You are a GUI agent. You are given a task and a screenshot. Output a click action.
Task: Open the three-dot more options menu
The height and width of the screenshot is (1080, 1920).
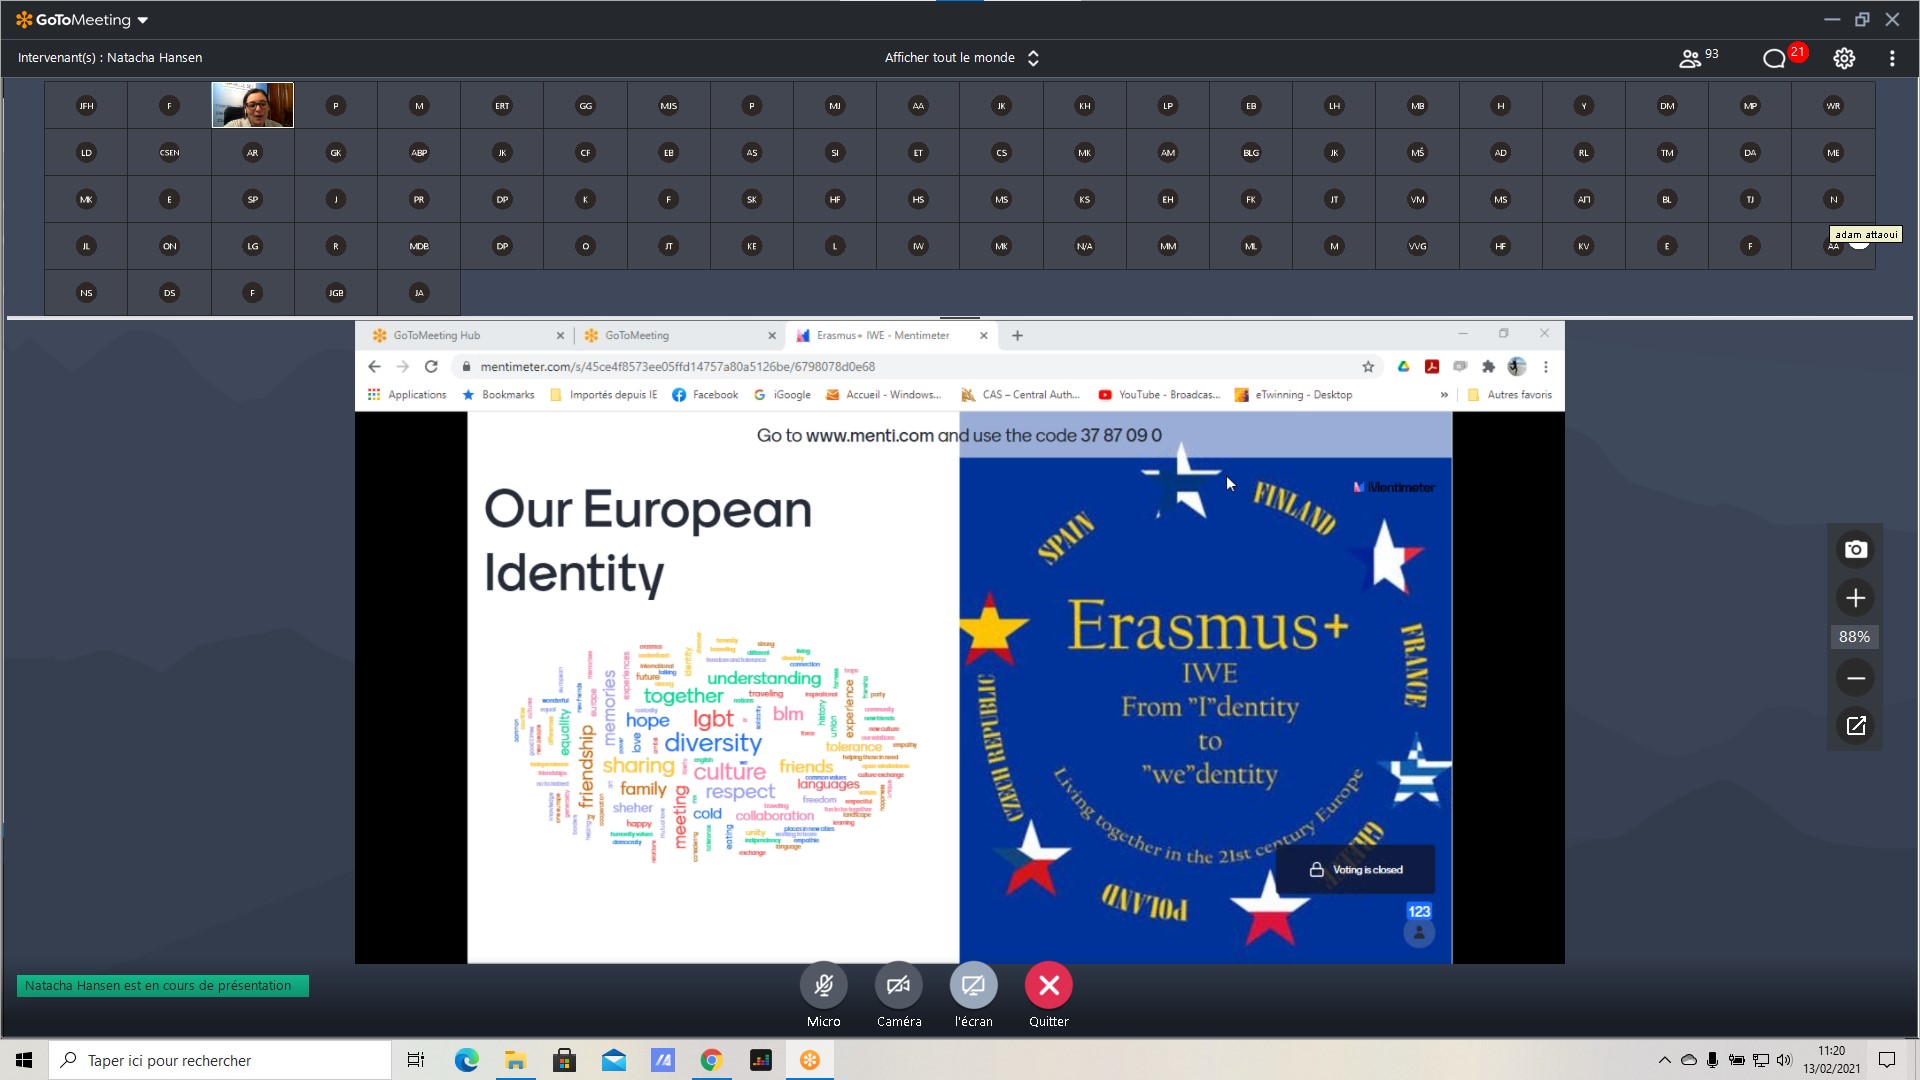(x=1892, y=58)
